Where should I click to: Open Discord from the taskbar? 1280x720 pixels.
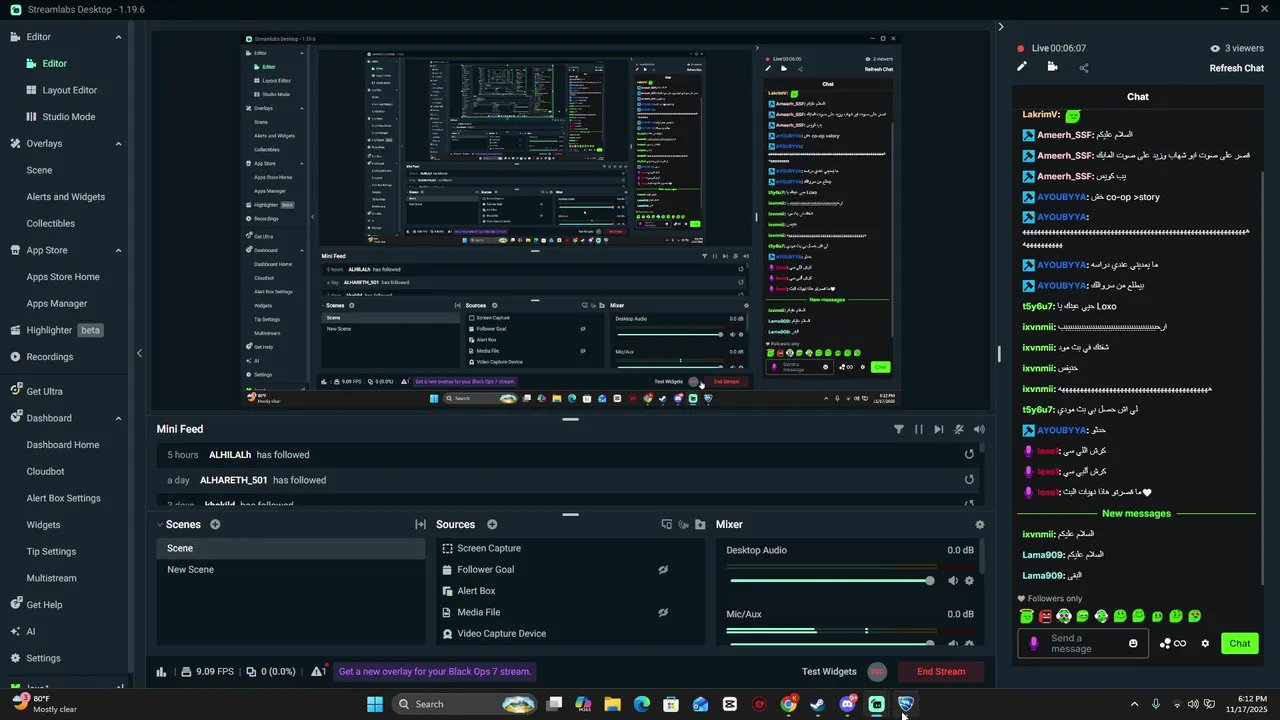click(x=848, y=704)
